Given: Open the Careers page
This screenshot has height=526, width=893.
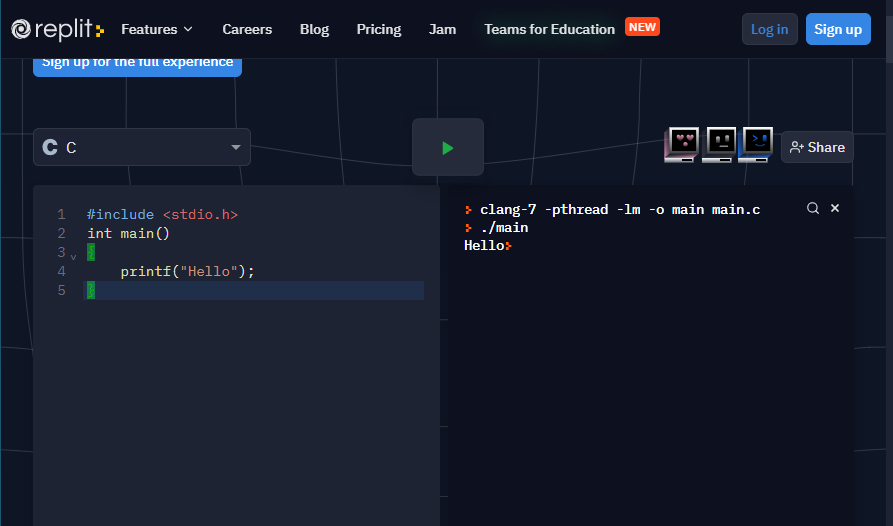Looking at the screenshot, I should (247, 29).
